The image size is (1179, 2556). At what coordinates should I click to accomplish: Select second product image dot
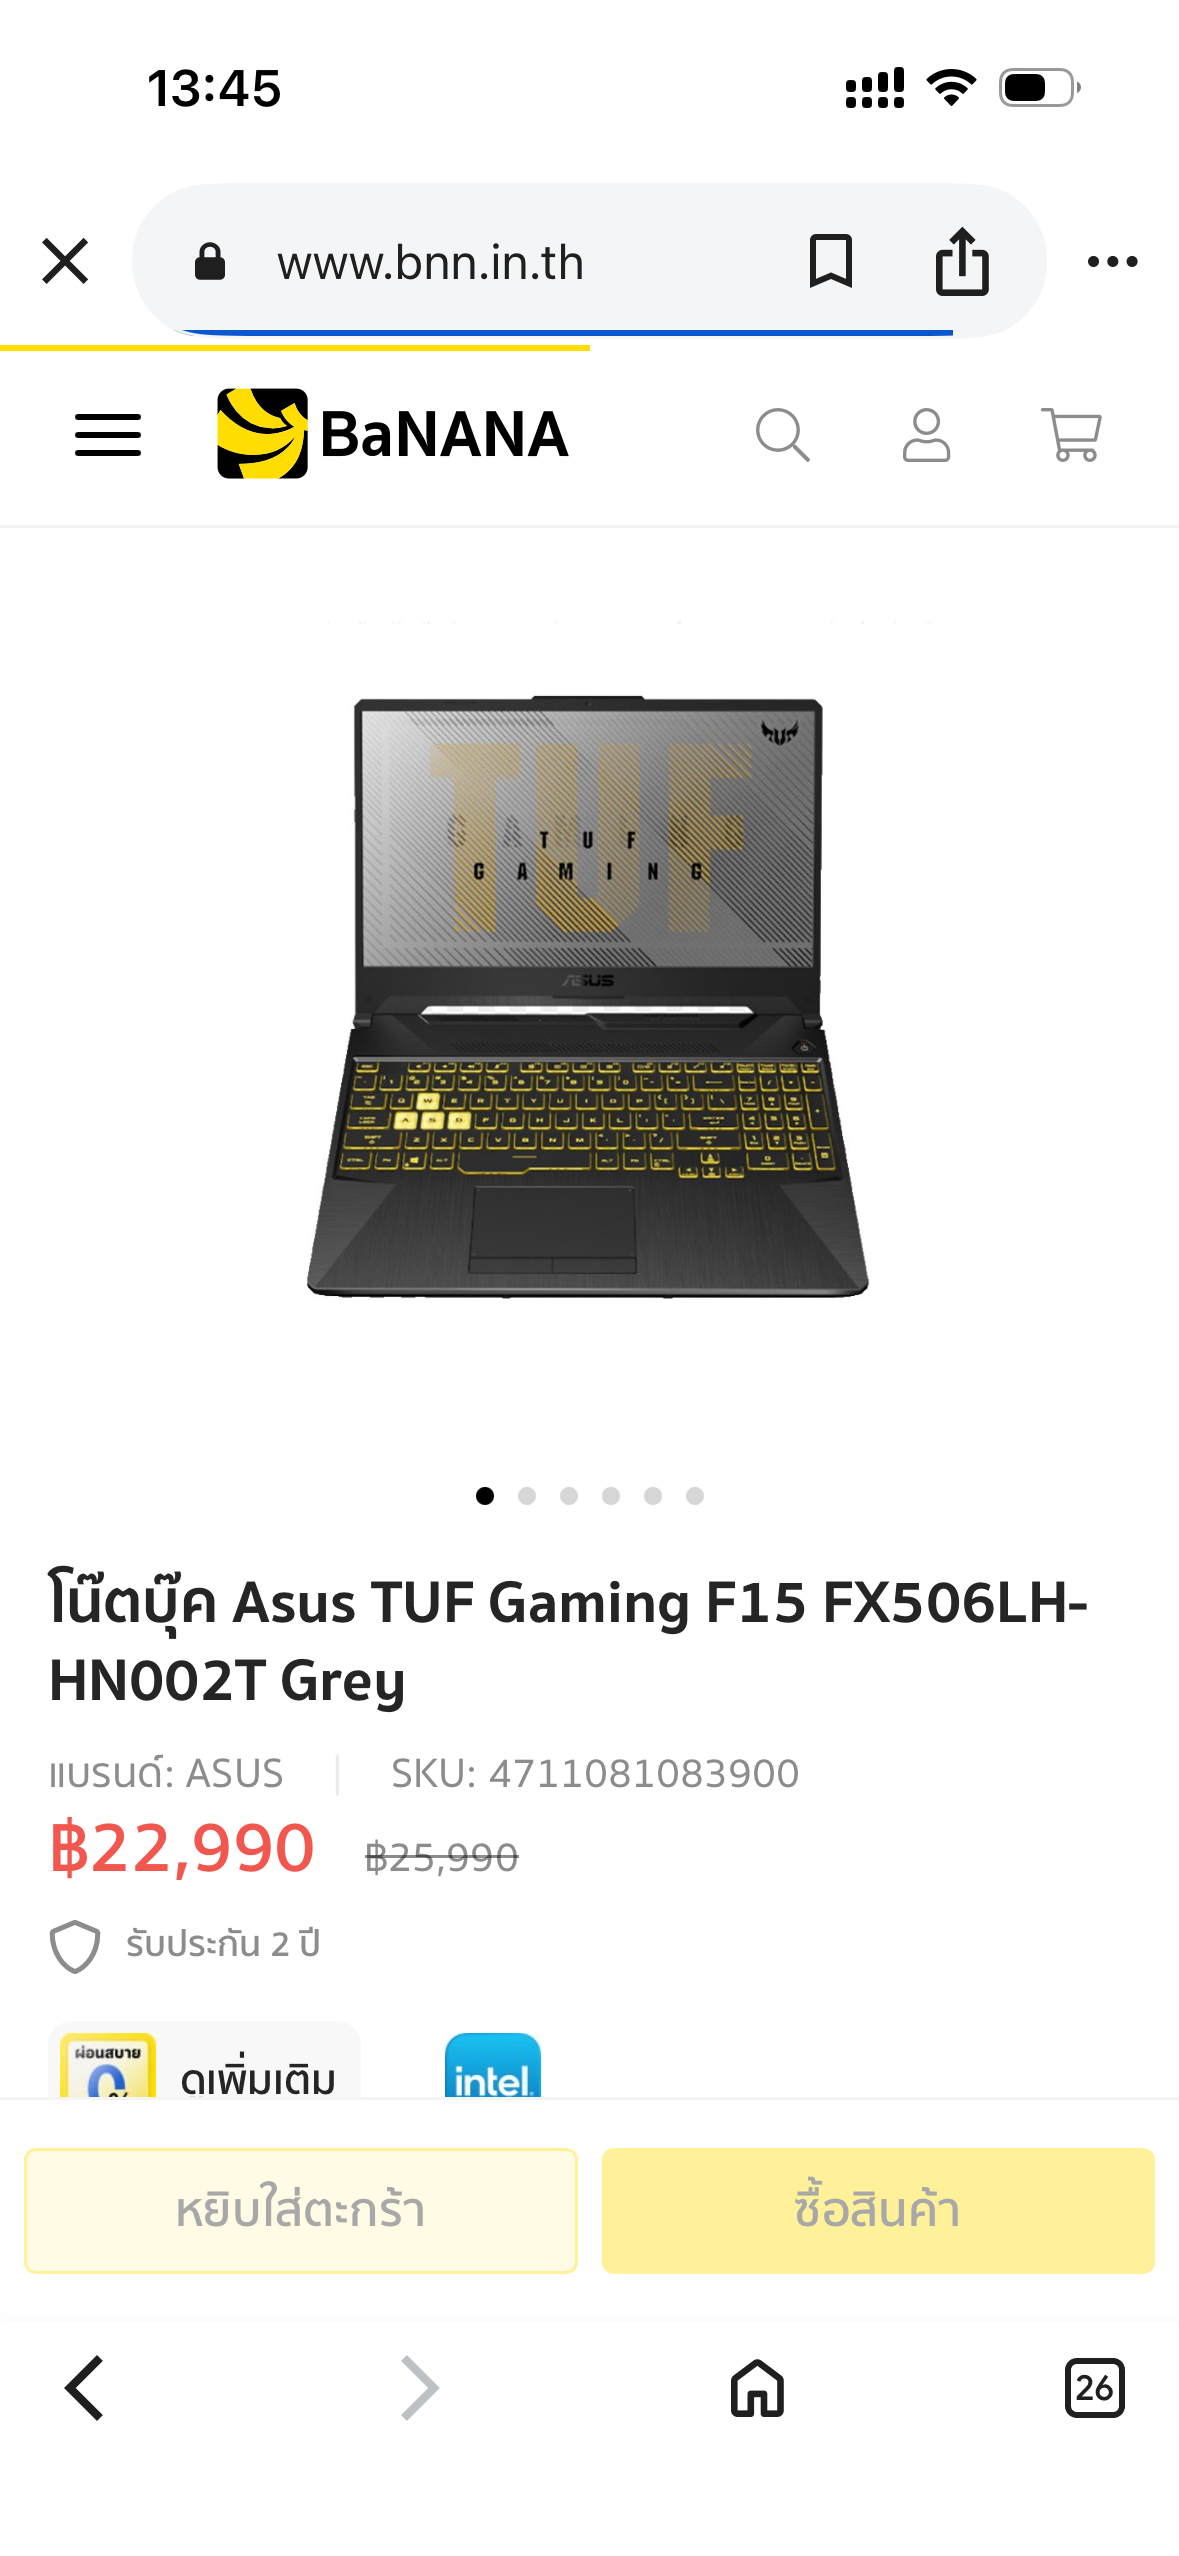[x=527, y=1496]
